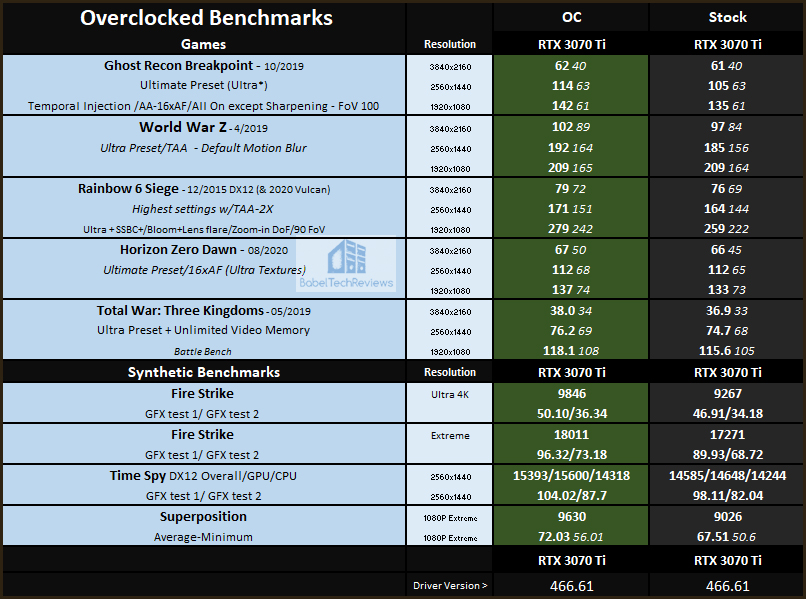Click Stock Rainbow 6 Siege value "259 222"
This screenshot has width=806, height=599.
point(726,229)
